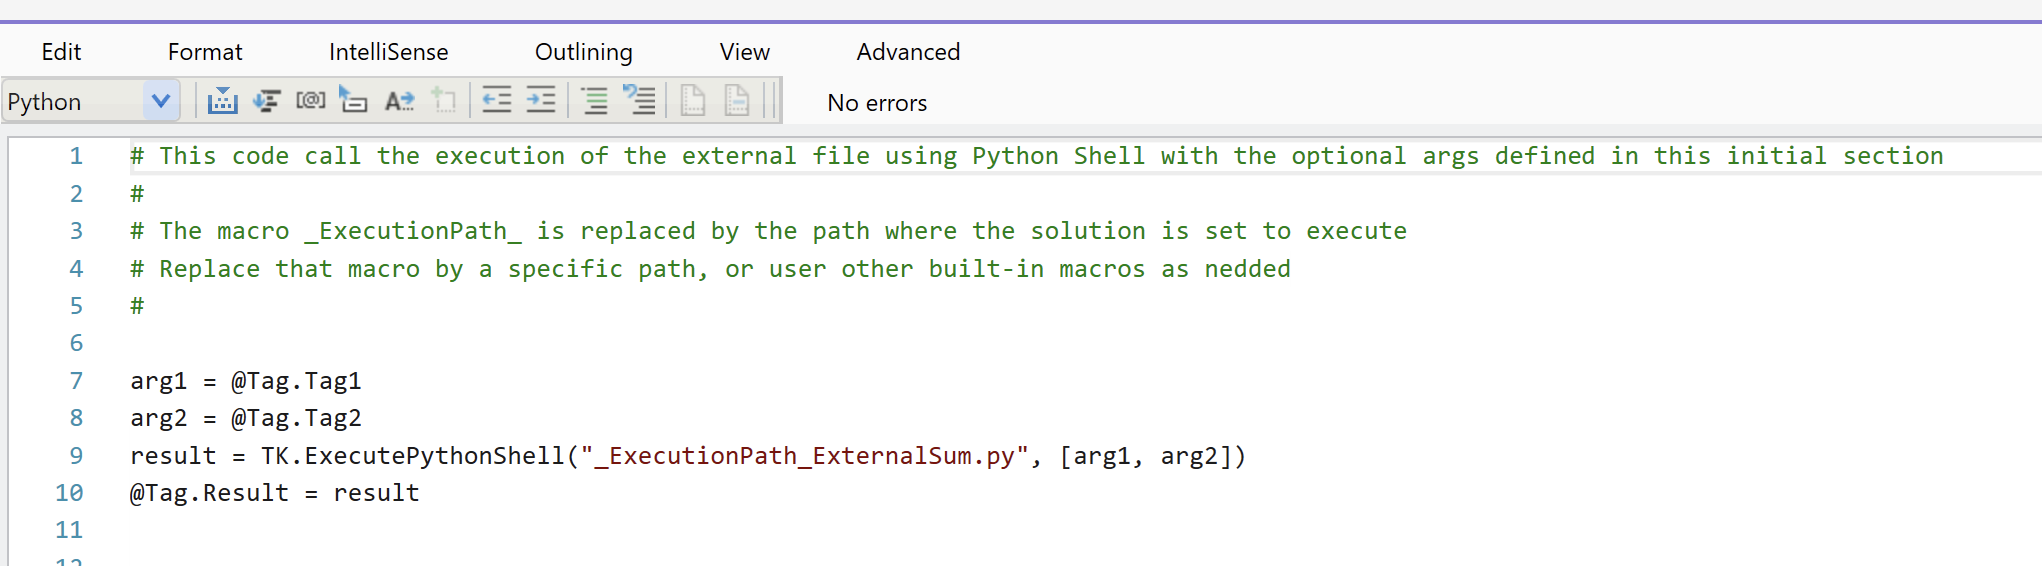
Task: Click the A-with-arrow rename icon
Action: point(399,101)
